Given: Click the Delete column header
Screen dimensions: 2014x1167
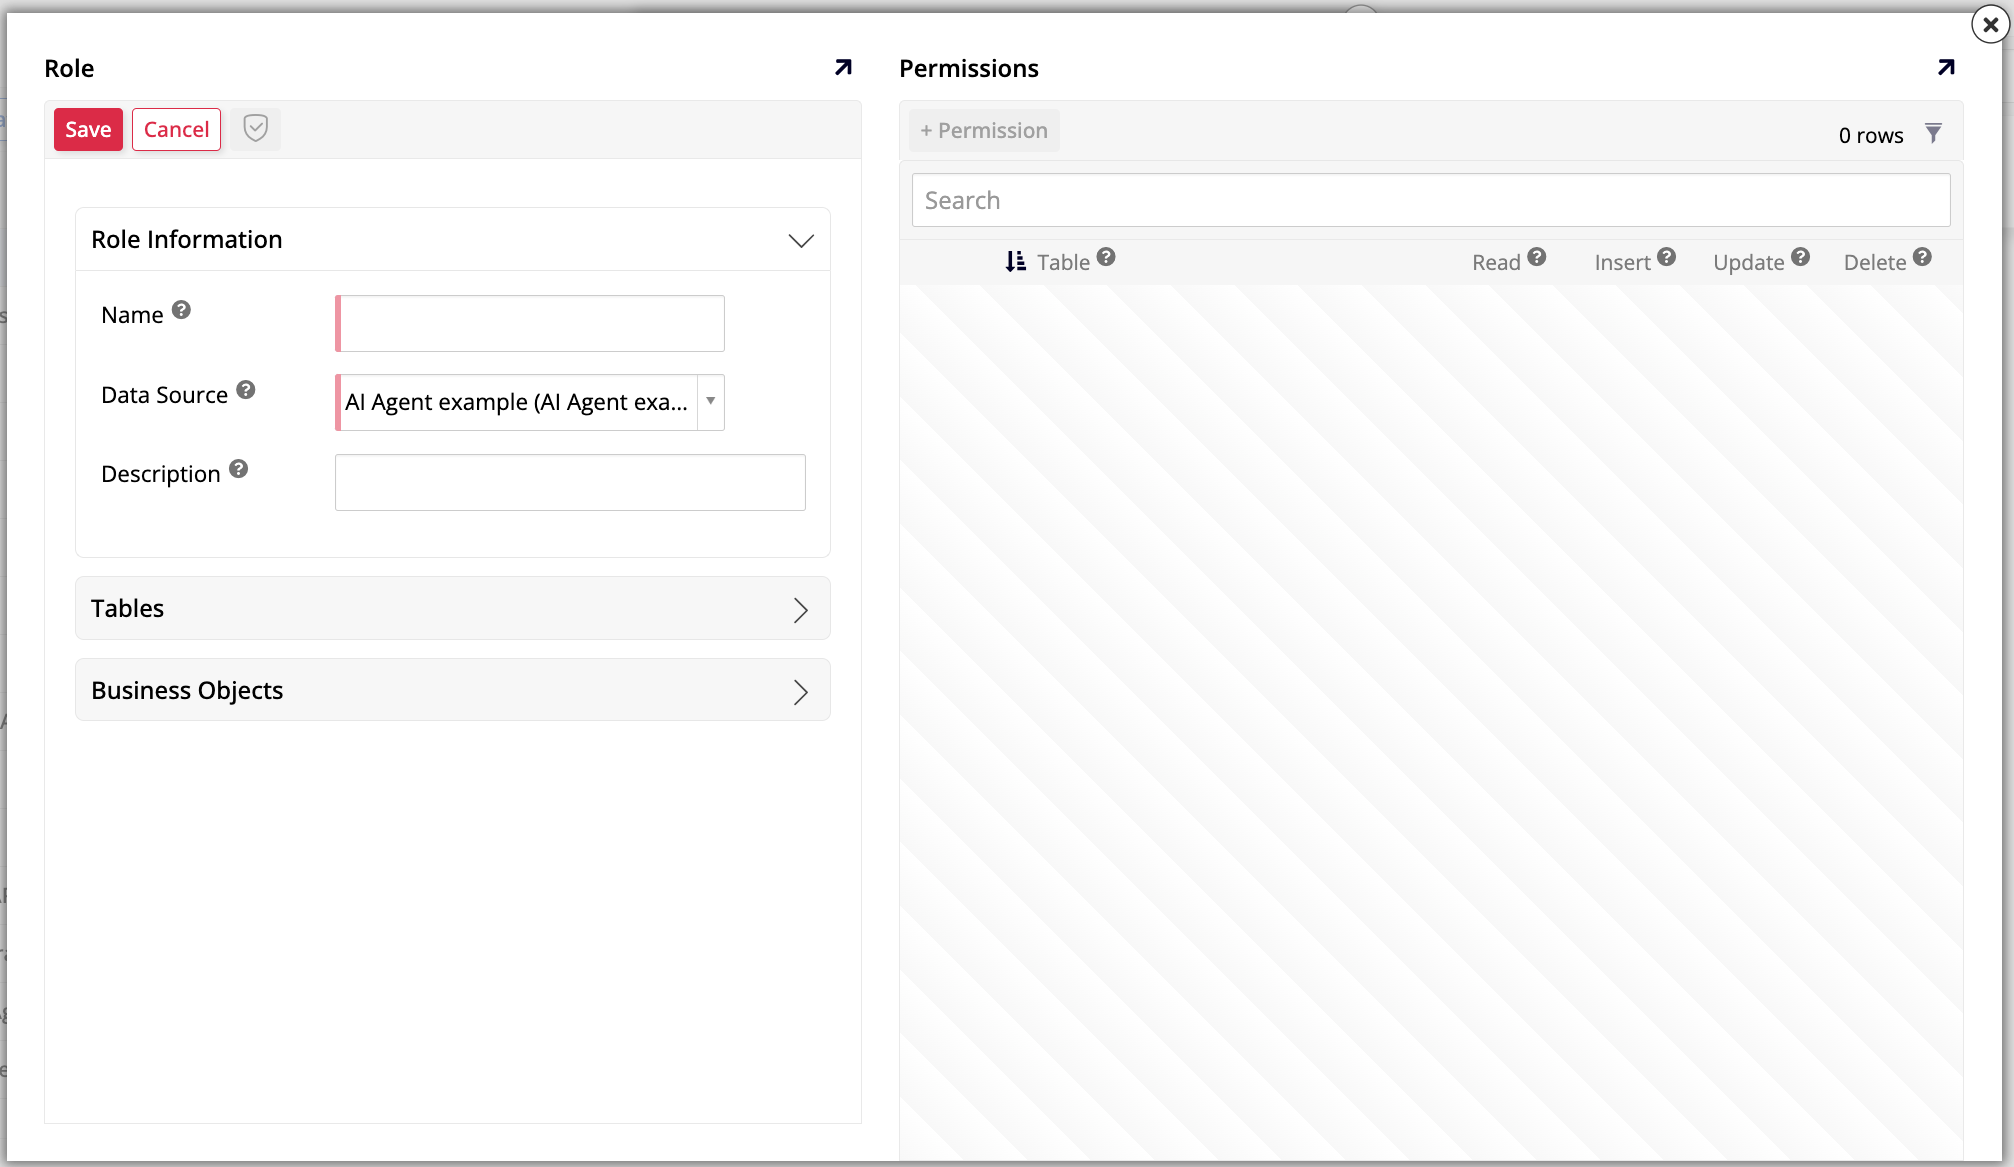Looking at the screenshot, I should coord(1875,262).
